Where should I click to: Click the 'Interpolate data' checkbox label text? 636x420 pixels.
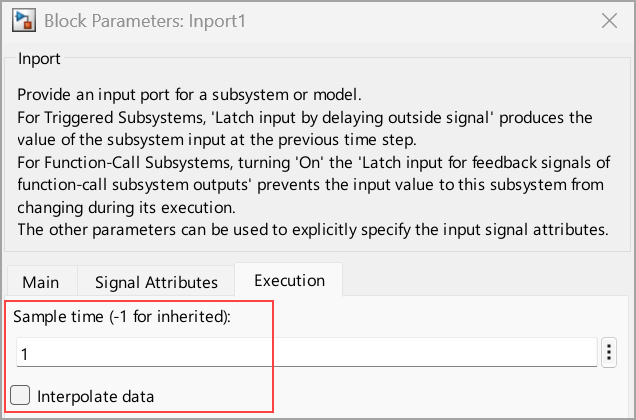point(95,396)
